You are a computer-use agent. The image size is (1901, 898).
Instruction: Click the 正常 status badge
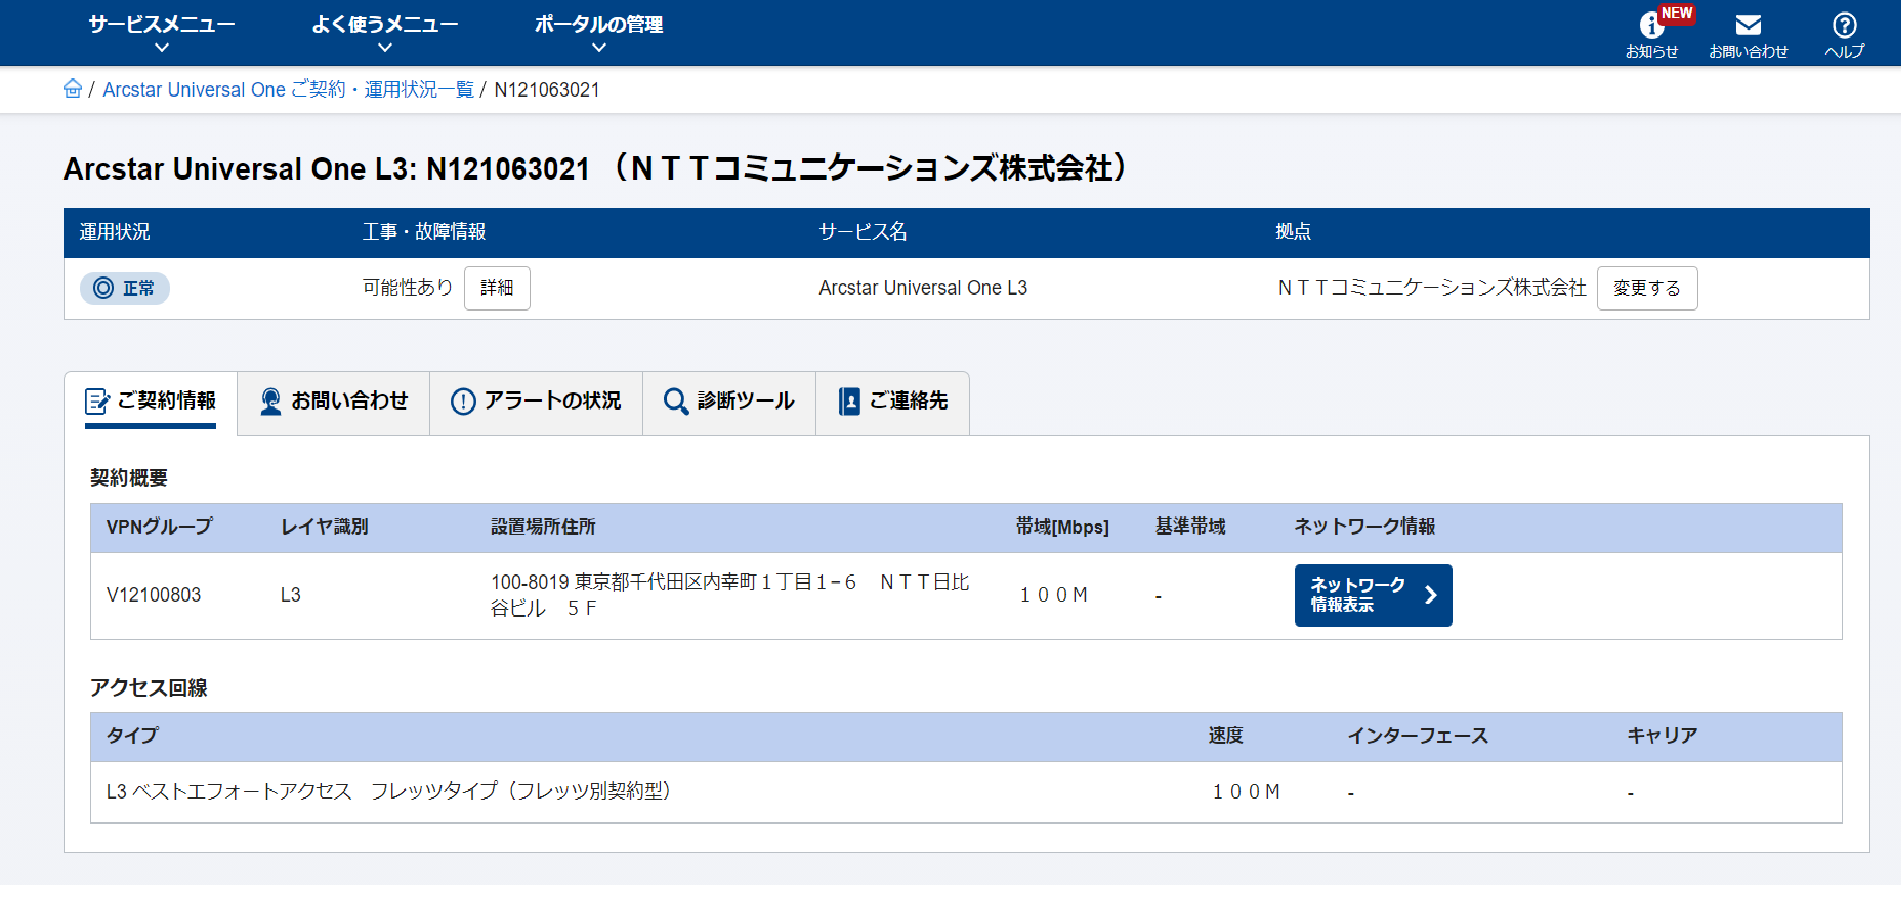pos(125,288)
